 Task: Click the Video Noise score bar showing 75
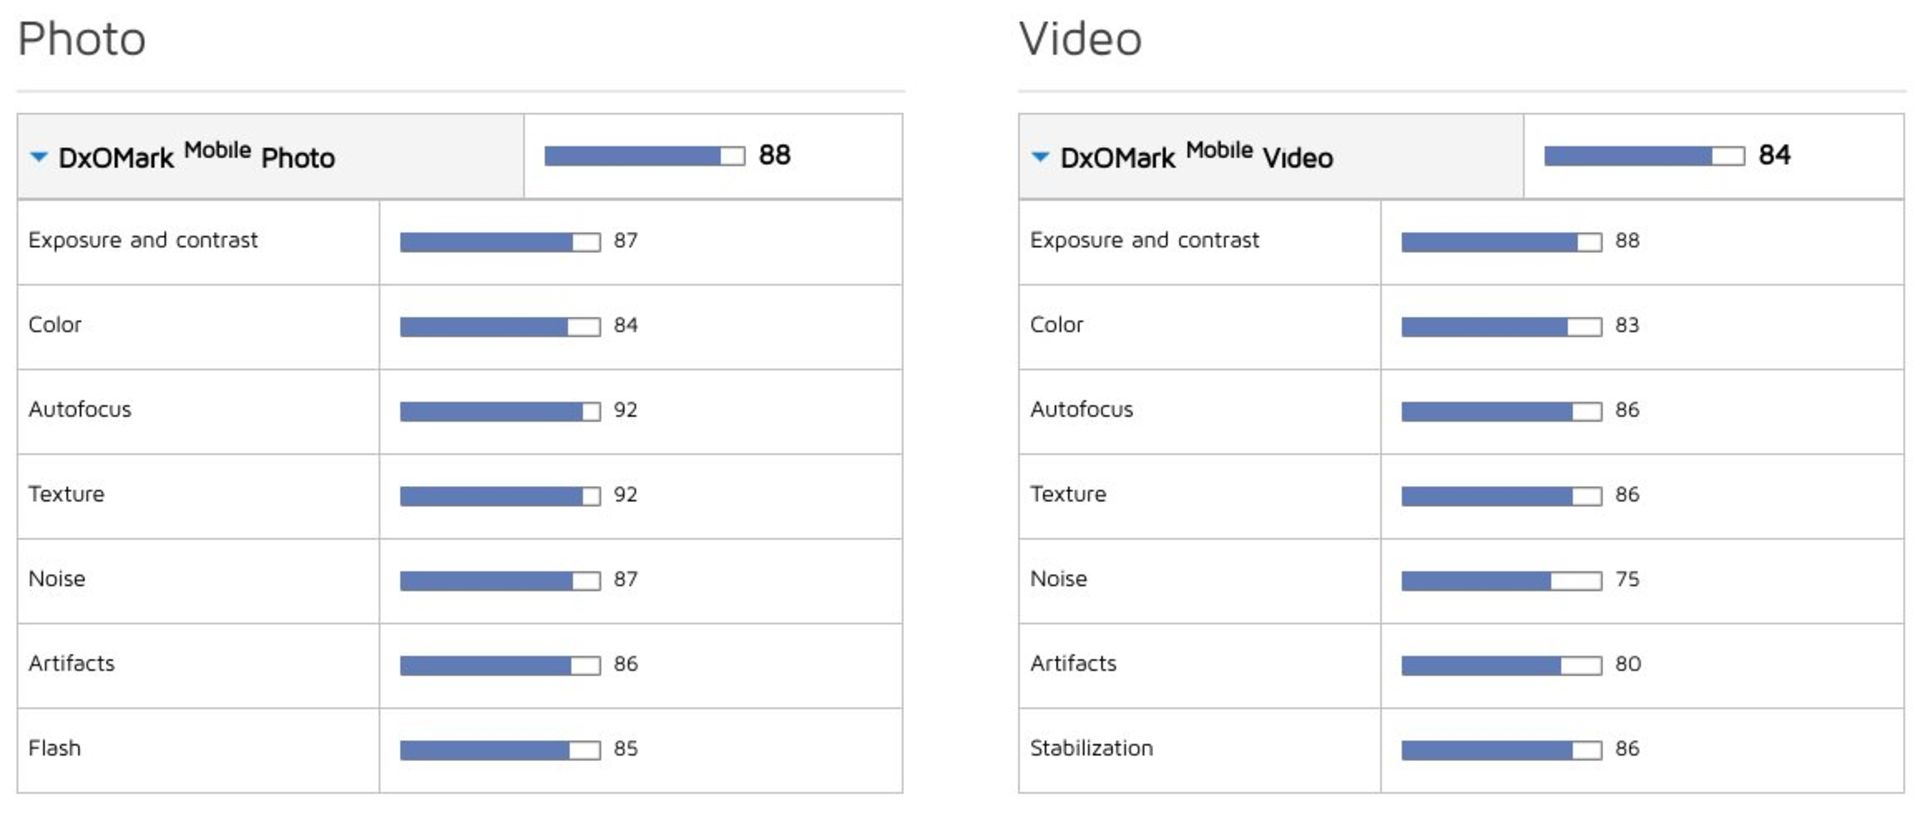pyautogui.click(x=1500, y=581)
